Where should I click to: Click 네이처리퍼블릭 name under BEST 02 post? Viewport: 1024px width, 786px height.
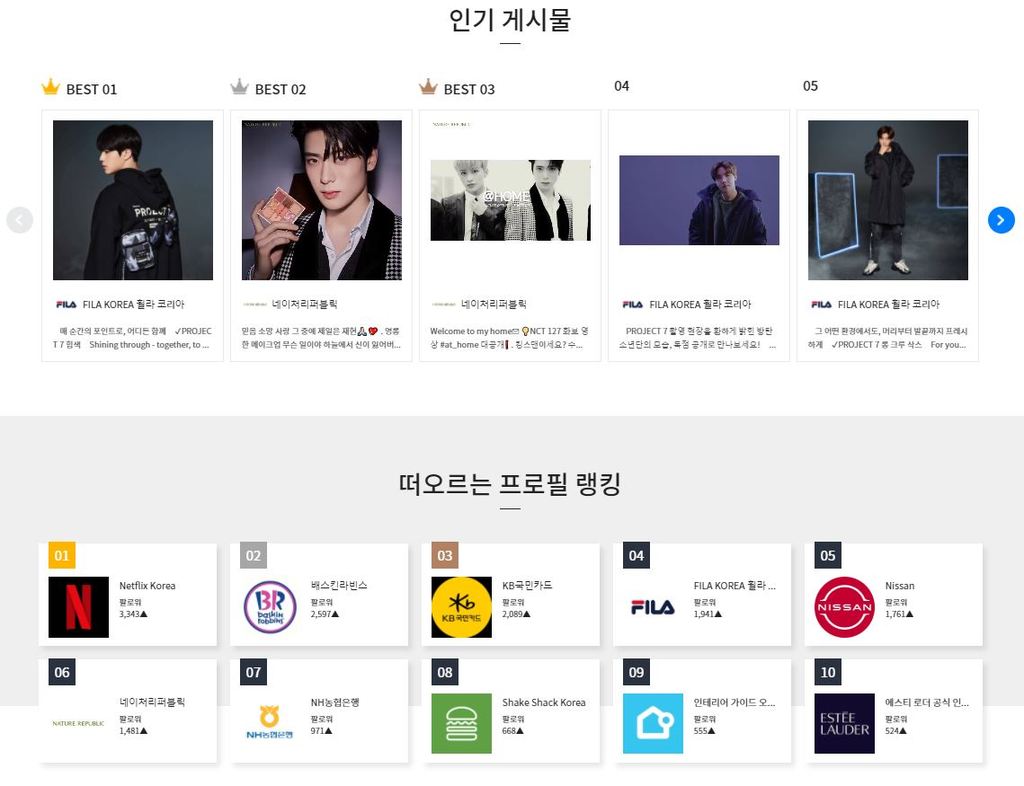304,304
